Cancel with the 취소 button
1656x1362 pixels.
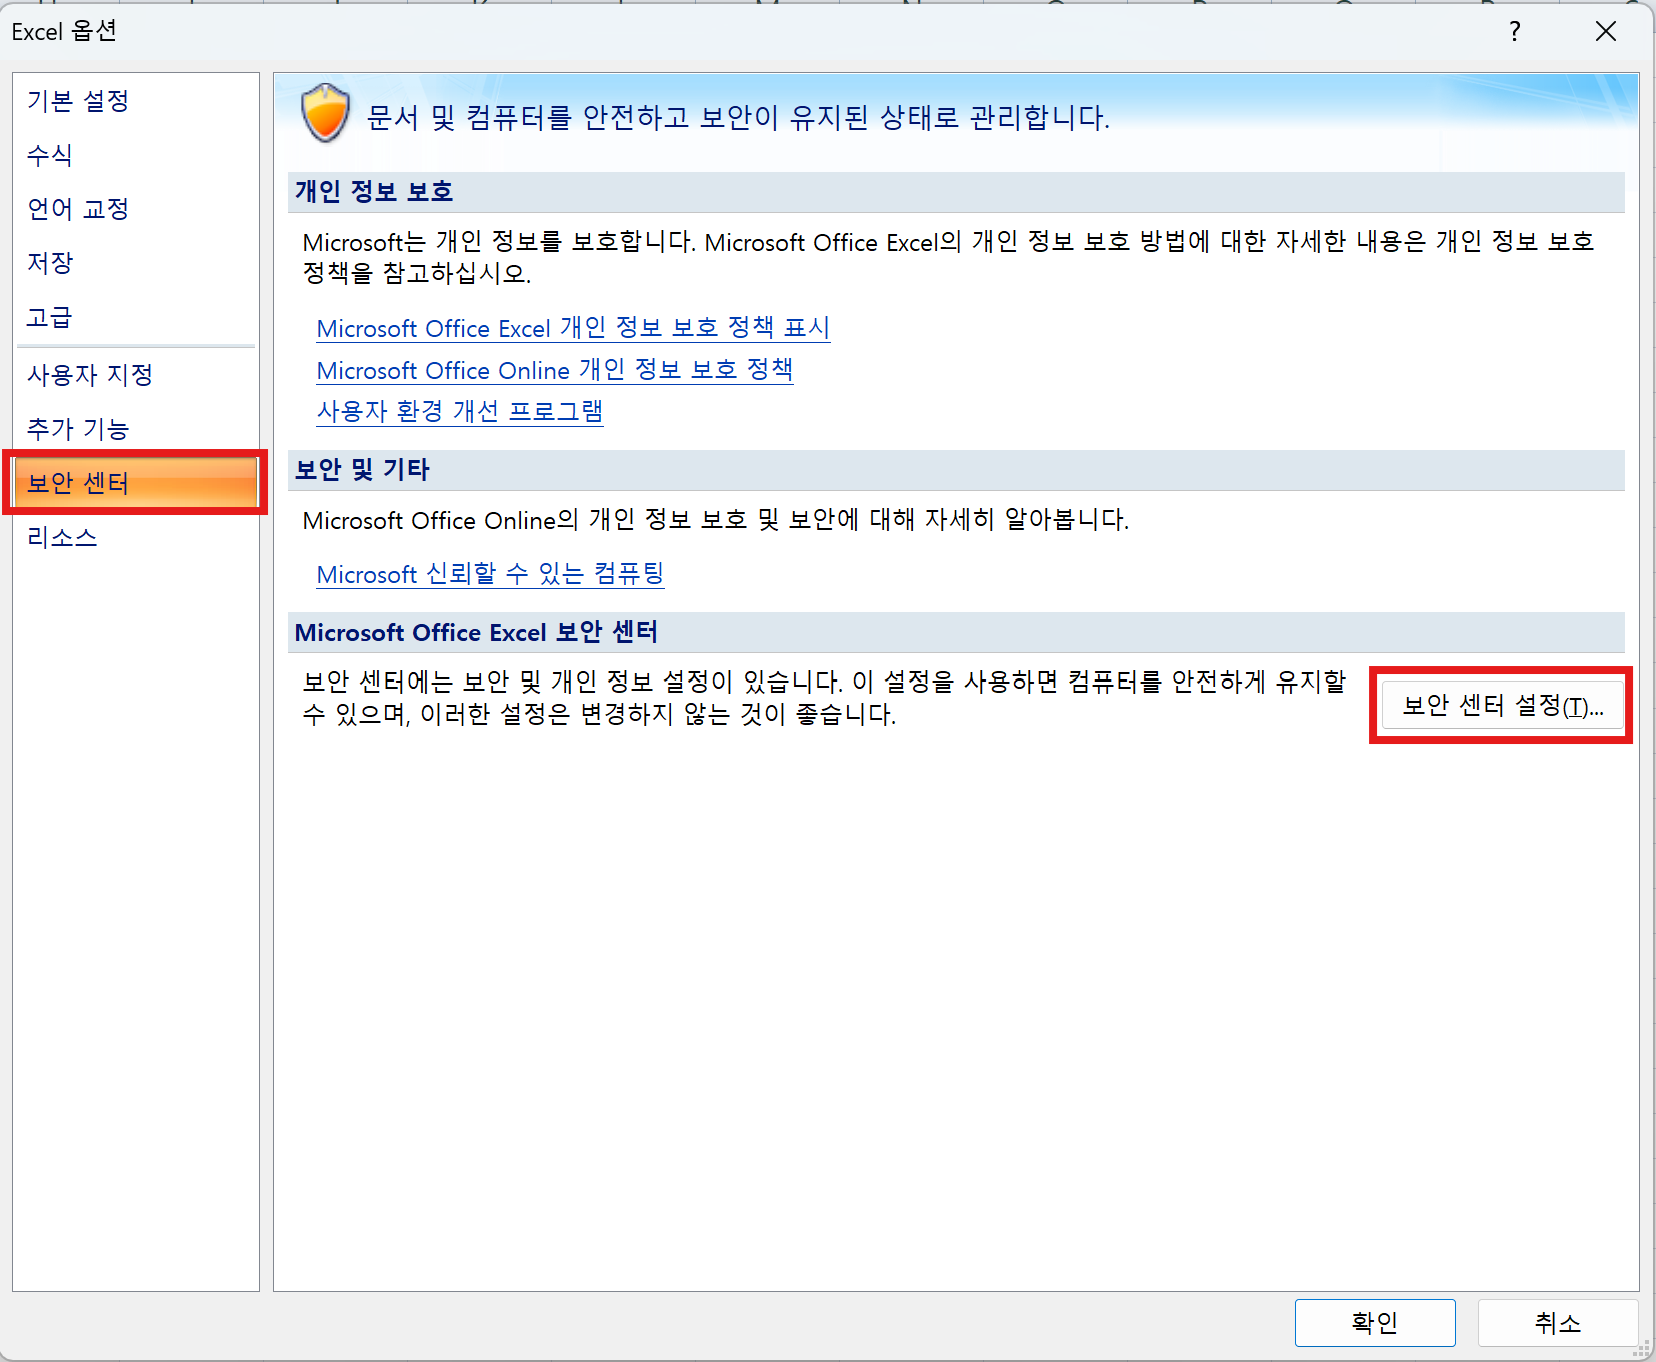1558,1323
